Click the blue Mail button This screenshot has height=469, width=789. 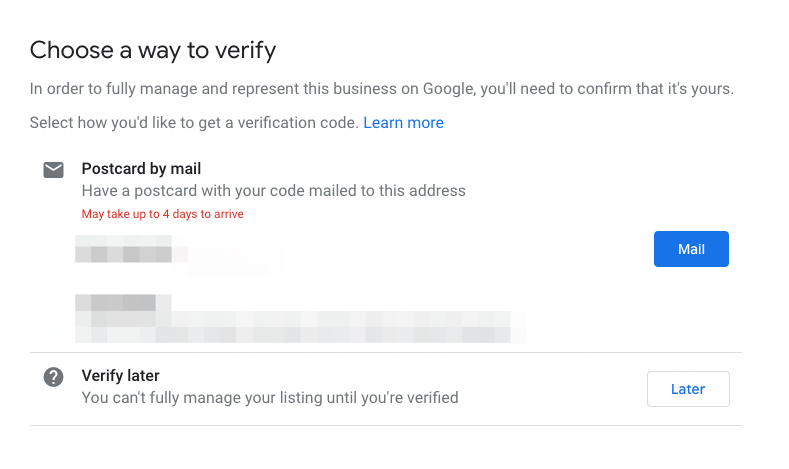coord(691,249)
